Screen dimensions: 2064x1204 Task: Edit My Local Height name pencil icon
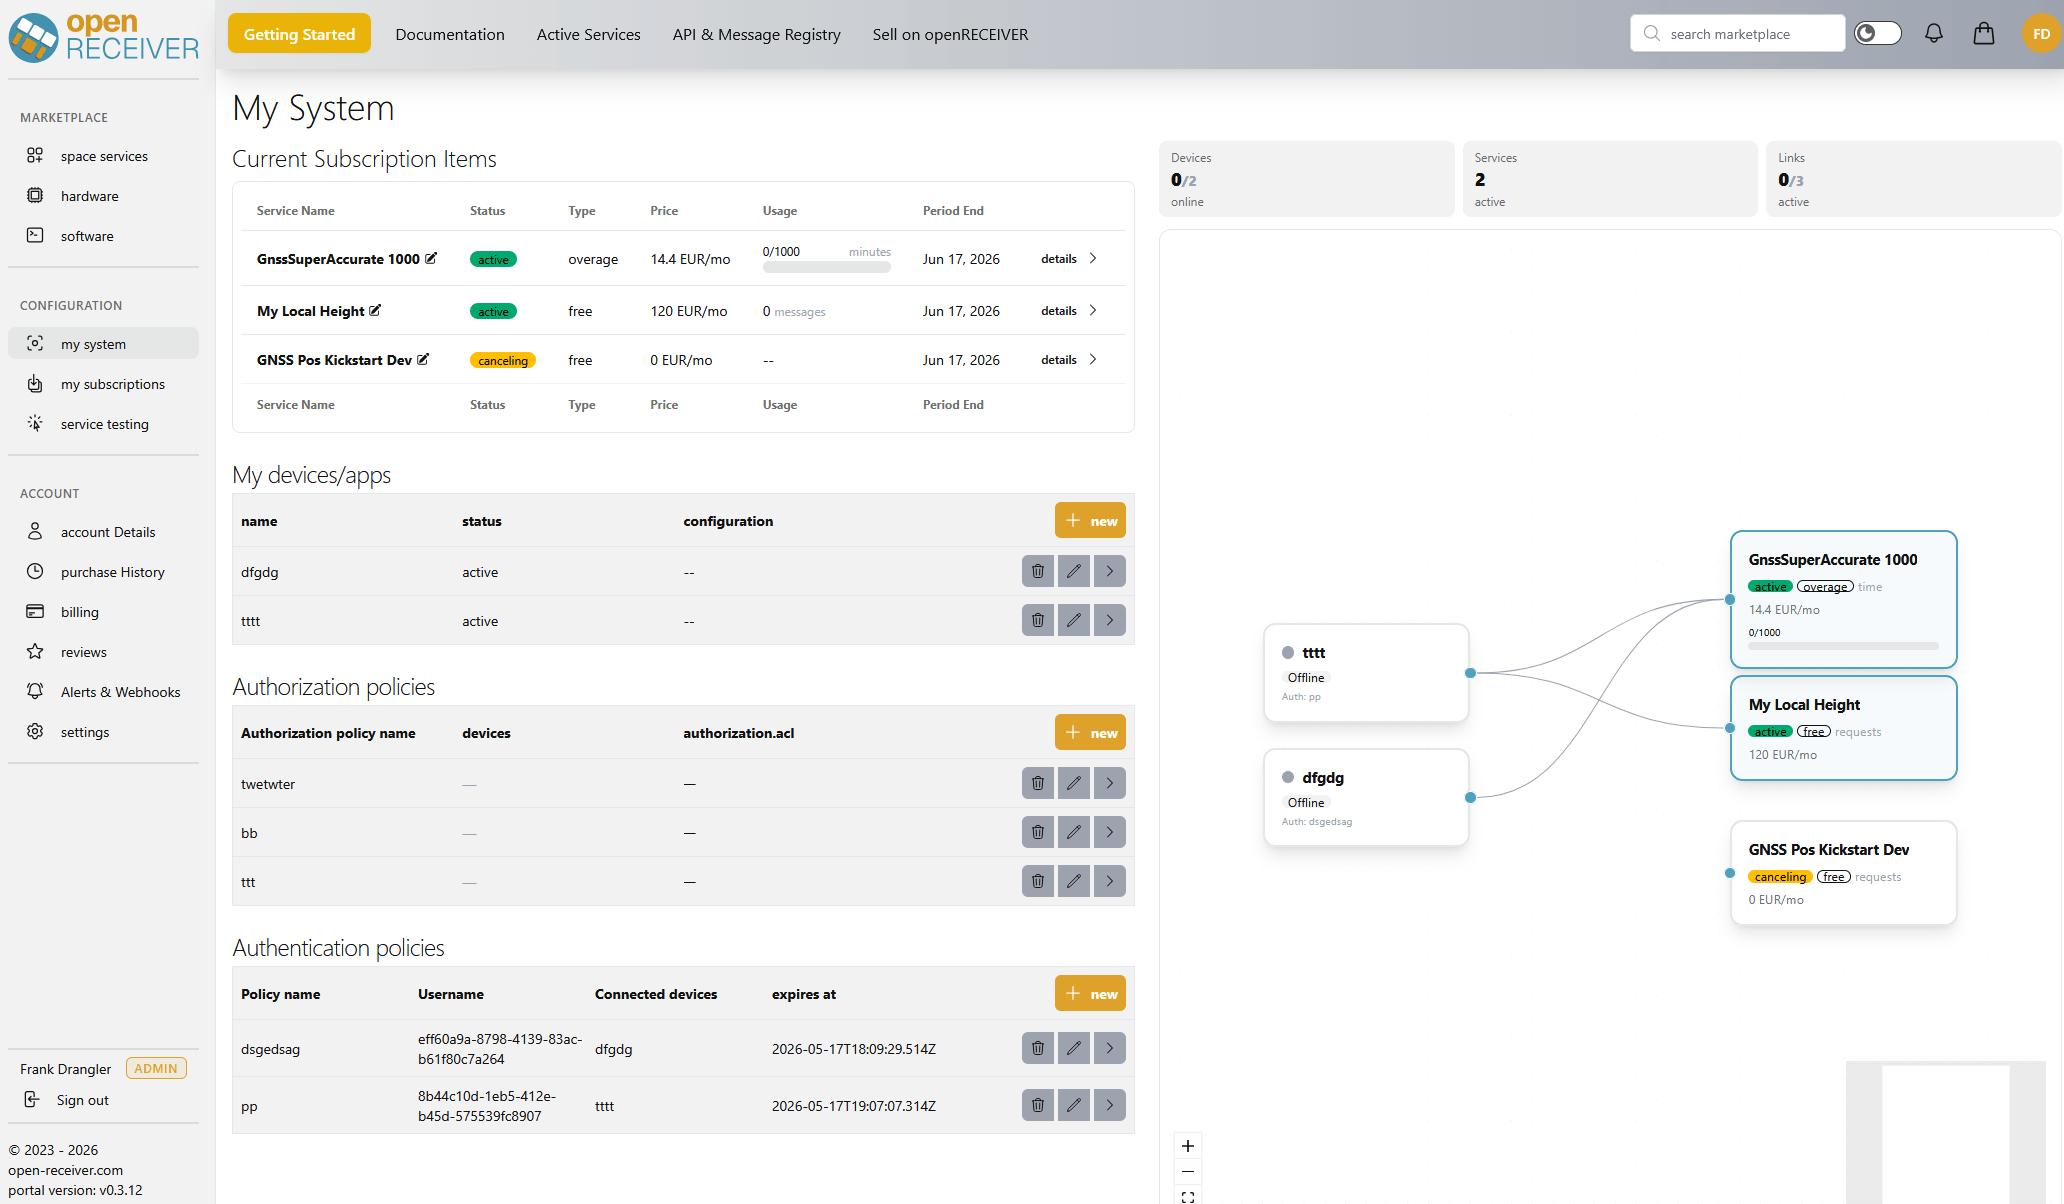tap(375, 310)
